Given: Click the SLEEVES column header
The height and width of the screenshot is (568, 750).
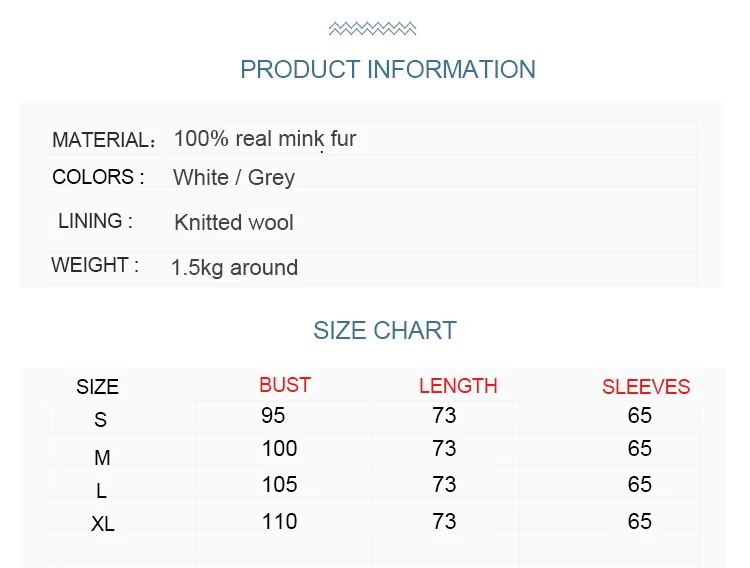Looking at the screenshot, I should point(646,387).
